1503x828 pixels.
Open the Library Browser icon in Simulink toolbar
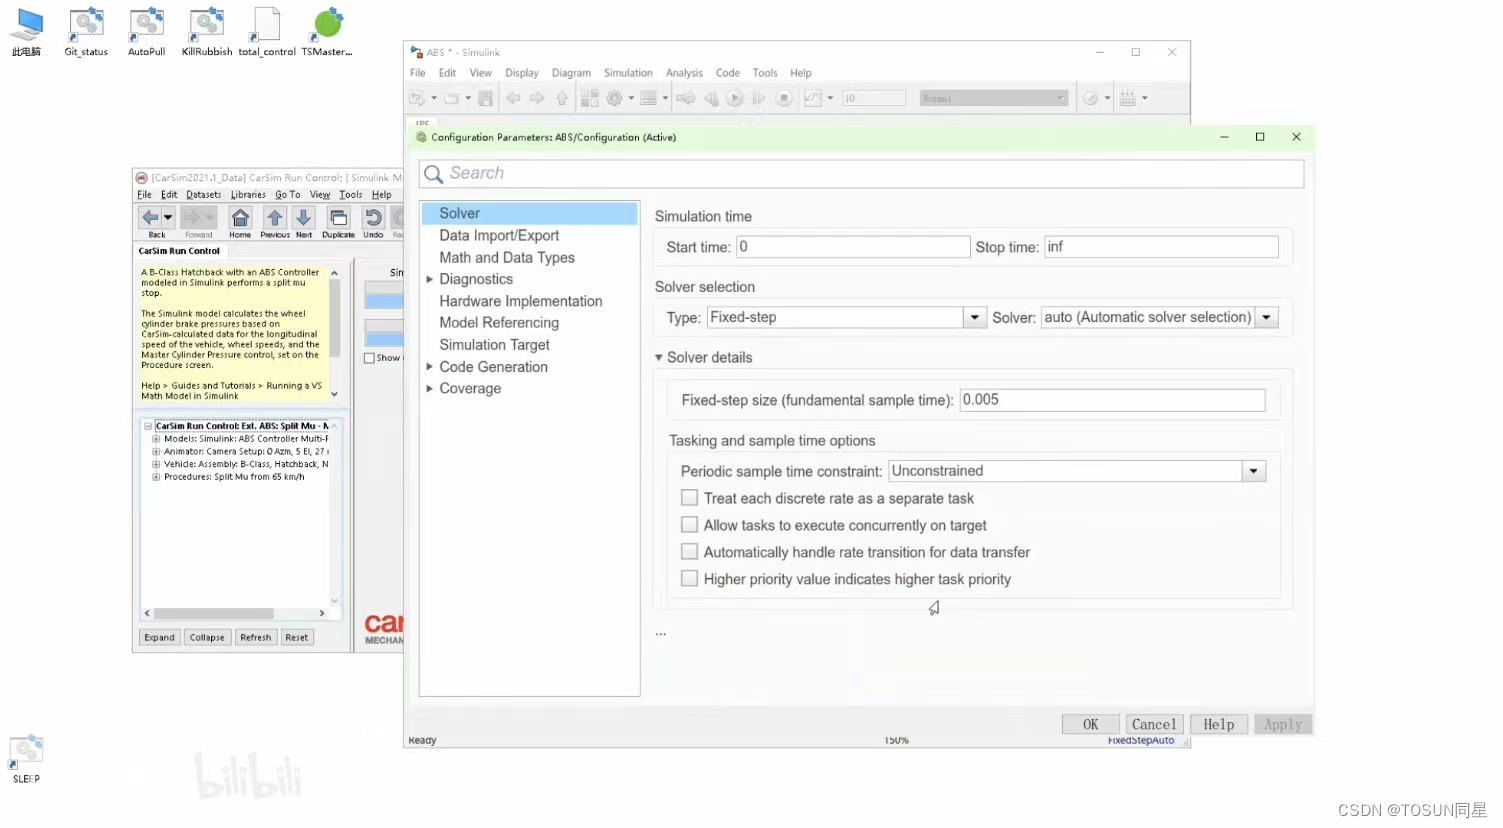coord(589,98)
